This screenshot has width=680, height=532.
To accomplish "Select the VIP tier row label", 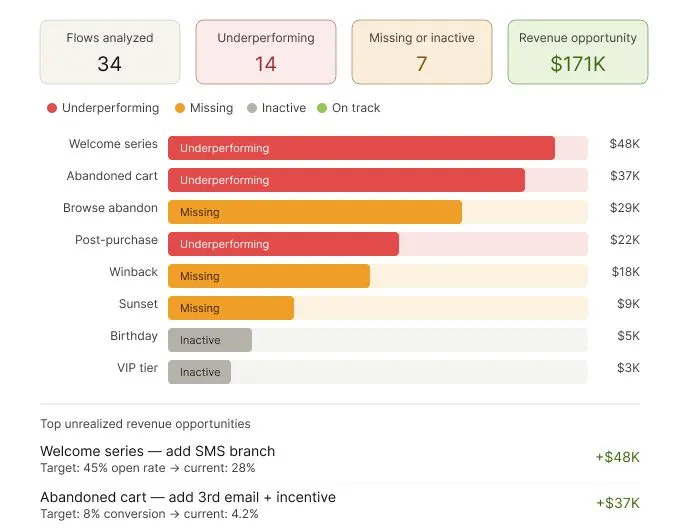I will [x=137, y=368].
